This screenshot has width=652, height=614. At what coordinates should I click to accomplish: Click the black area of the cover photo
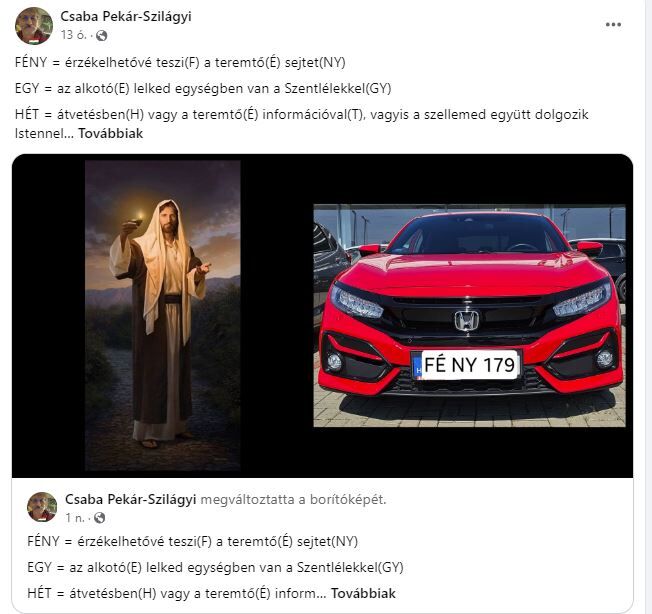277,316
